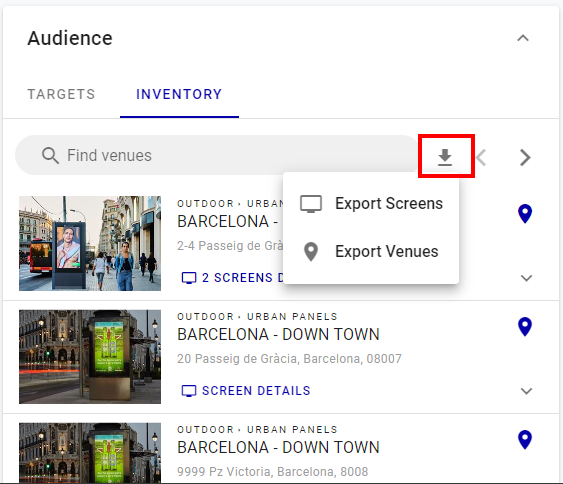Screen dimensions: 563x484
Task: Focus the Find venues search field
Action: click(x=217, y=155)
